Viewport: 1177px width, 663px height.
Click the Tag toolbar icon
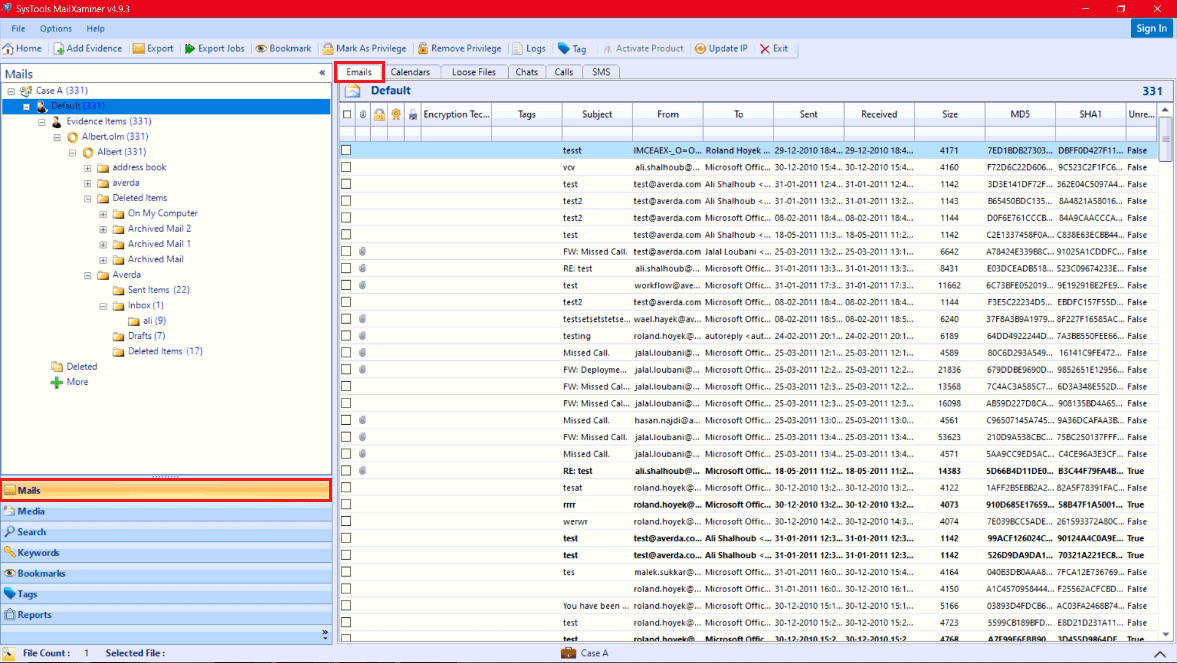(564, 49)
